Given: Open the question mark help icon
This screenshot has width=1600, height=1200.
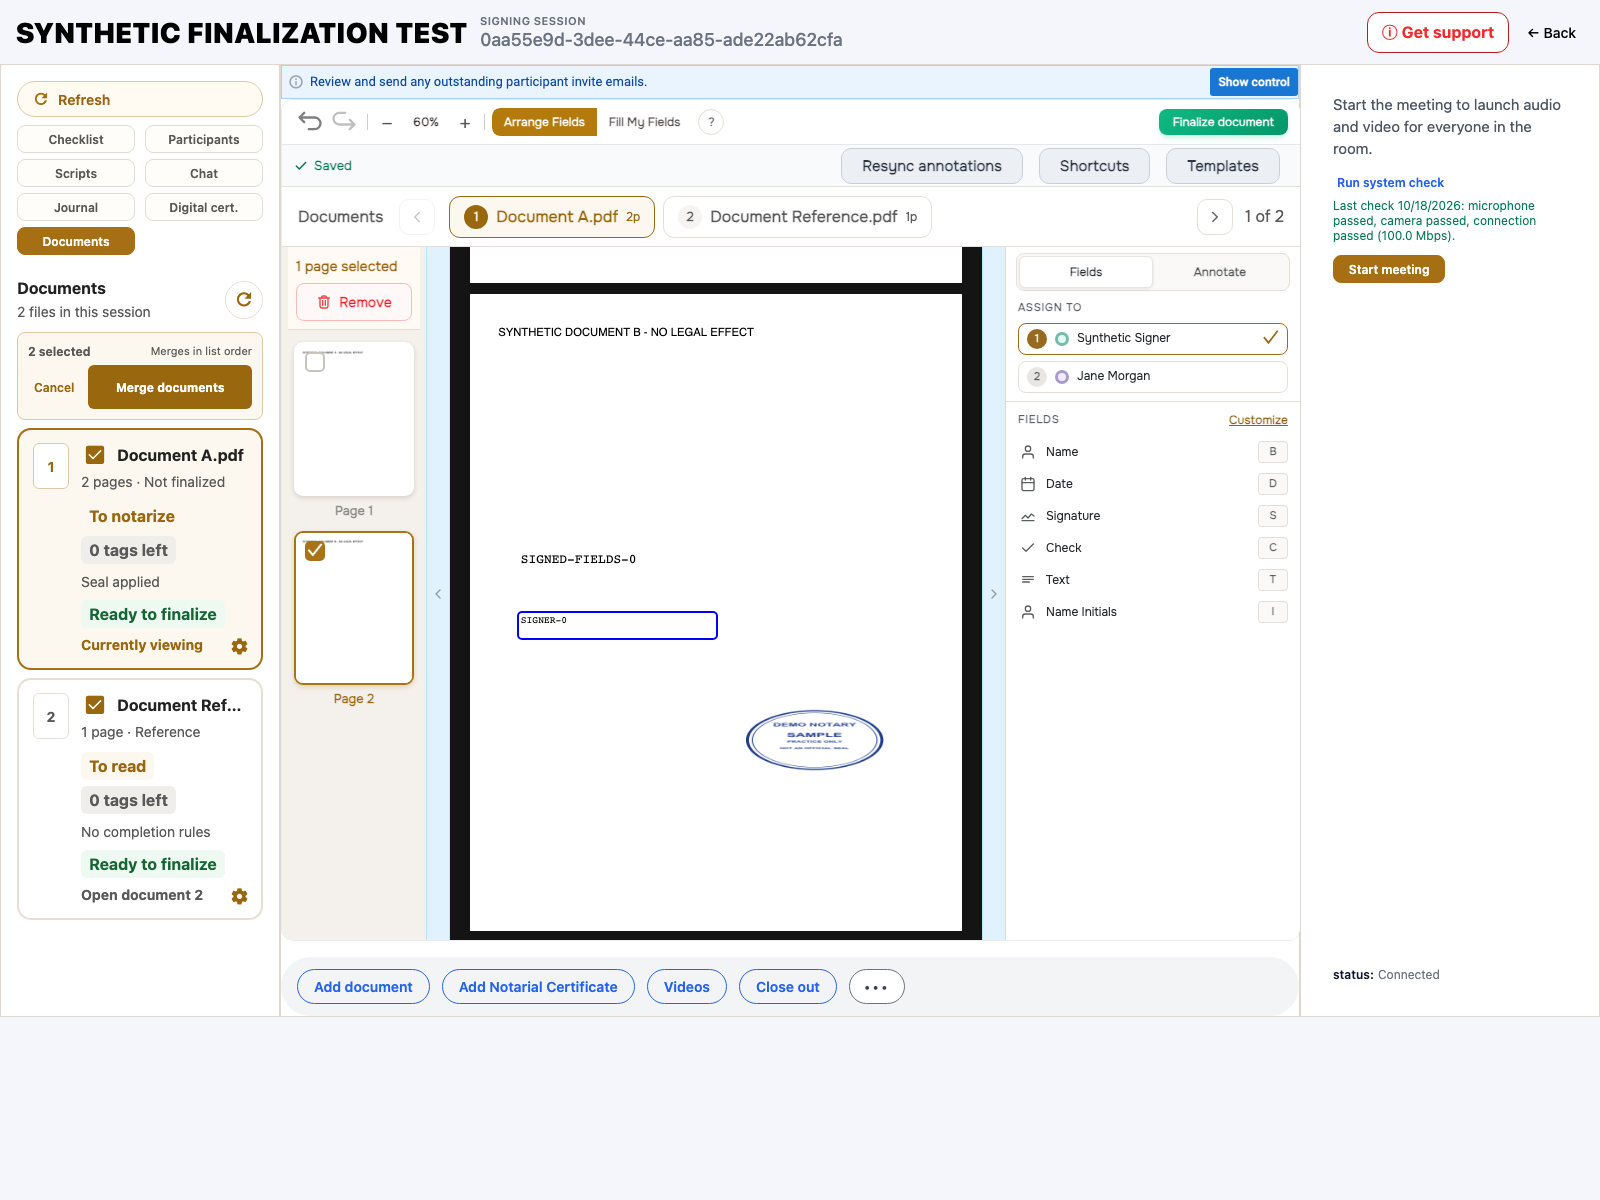Looking at the screenshot, I should point(711,122).
